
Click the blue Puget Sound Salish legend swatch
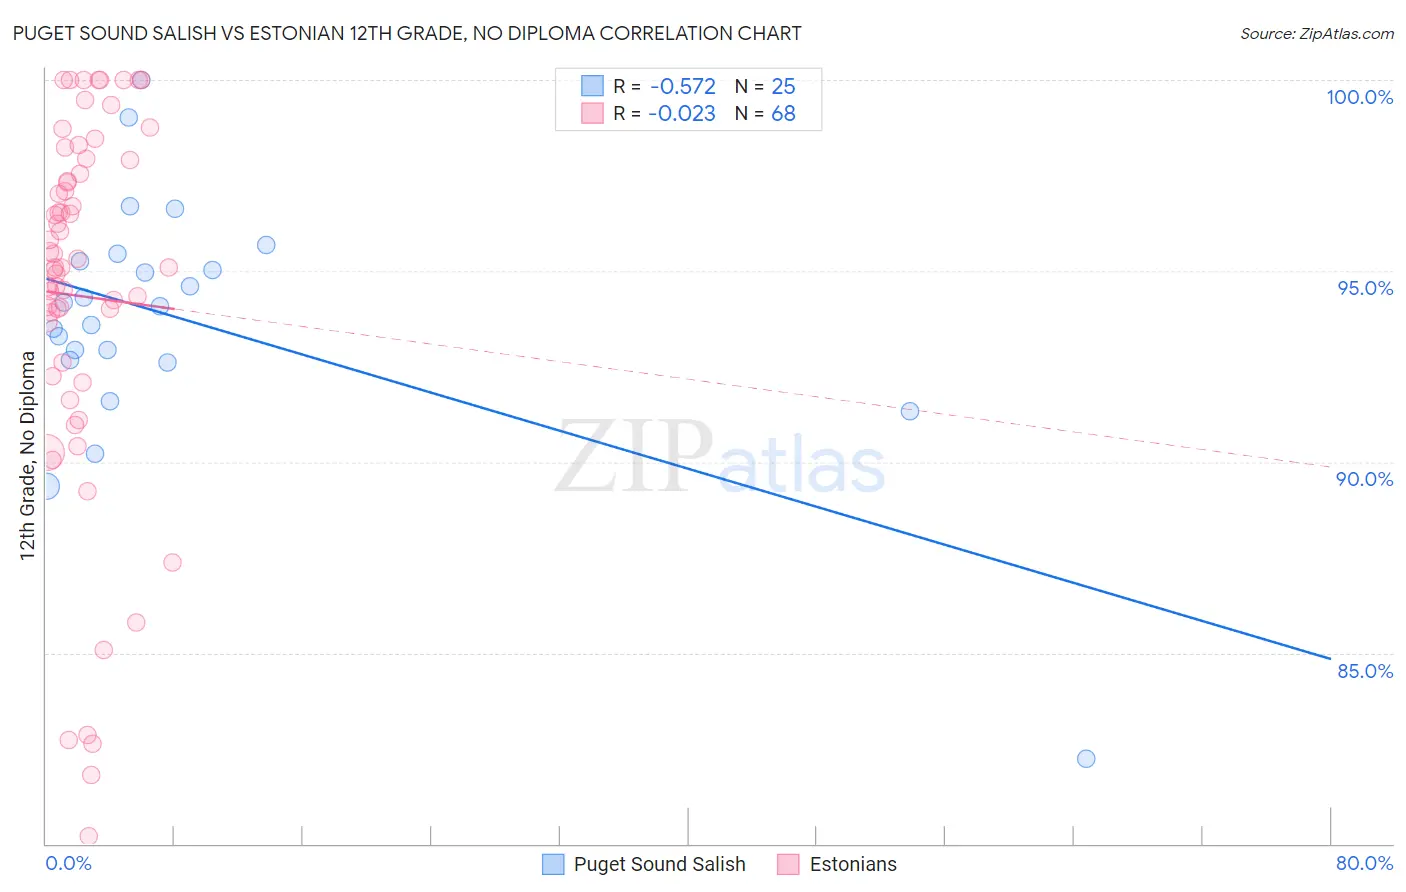pyautogui.click(x=553, y=864)
